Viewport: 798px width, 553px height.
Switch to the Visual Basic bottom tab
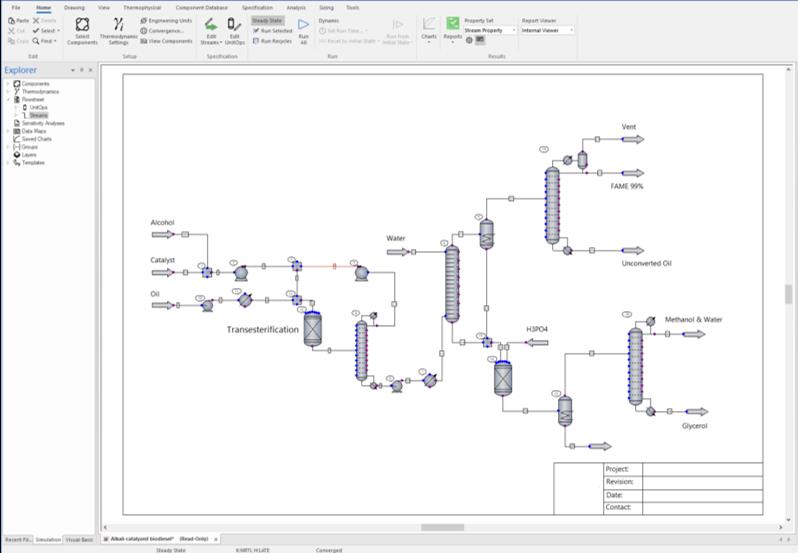[79, 539]
